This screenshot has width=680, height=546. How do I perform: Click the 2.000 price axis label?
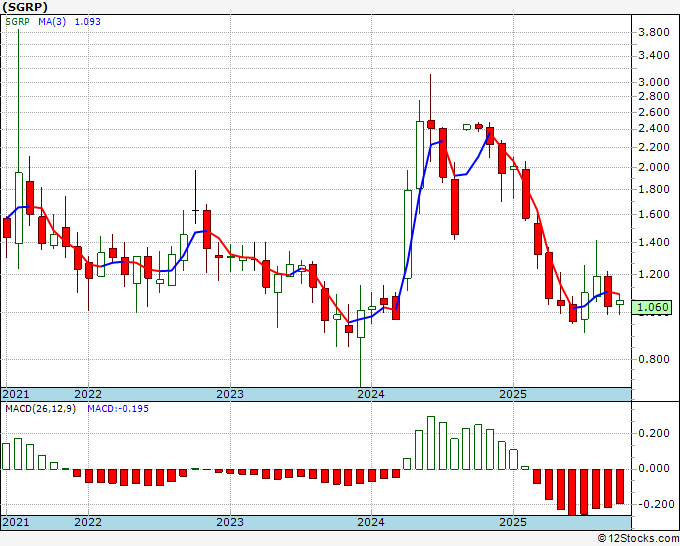tap(655, 167)
